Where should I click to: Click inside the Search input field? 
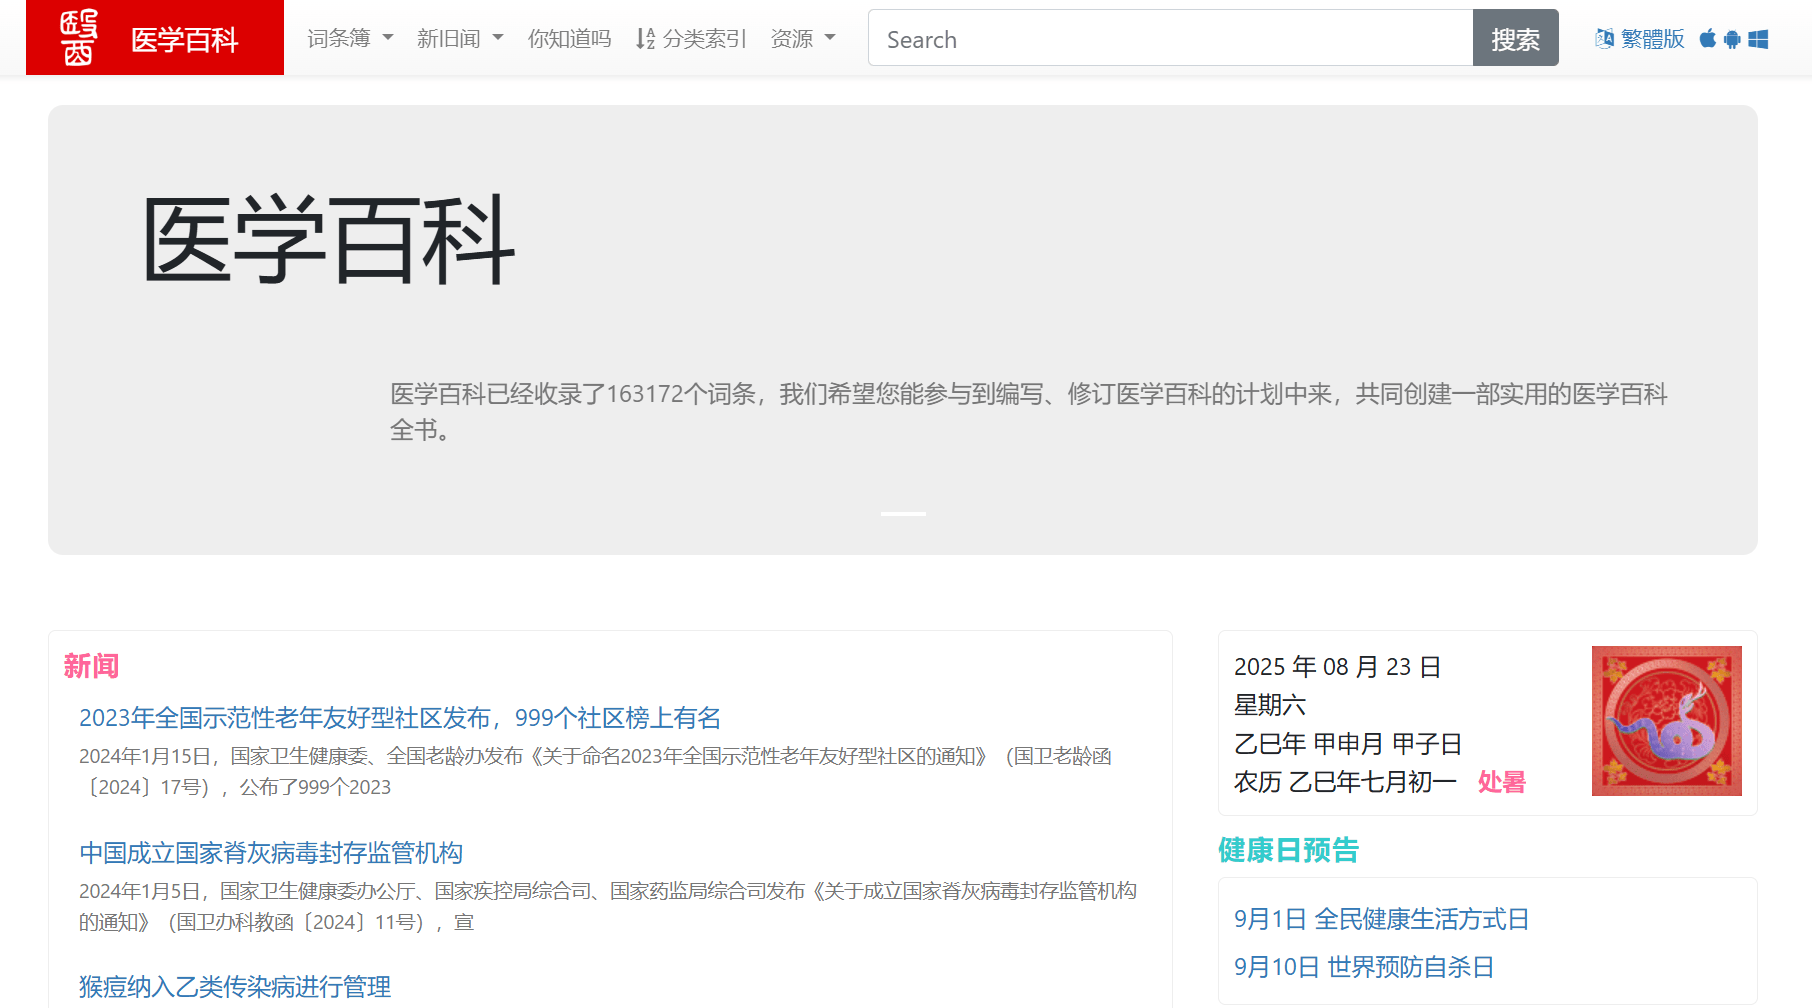pos(1170,38)
